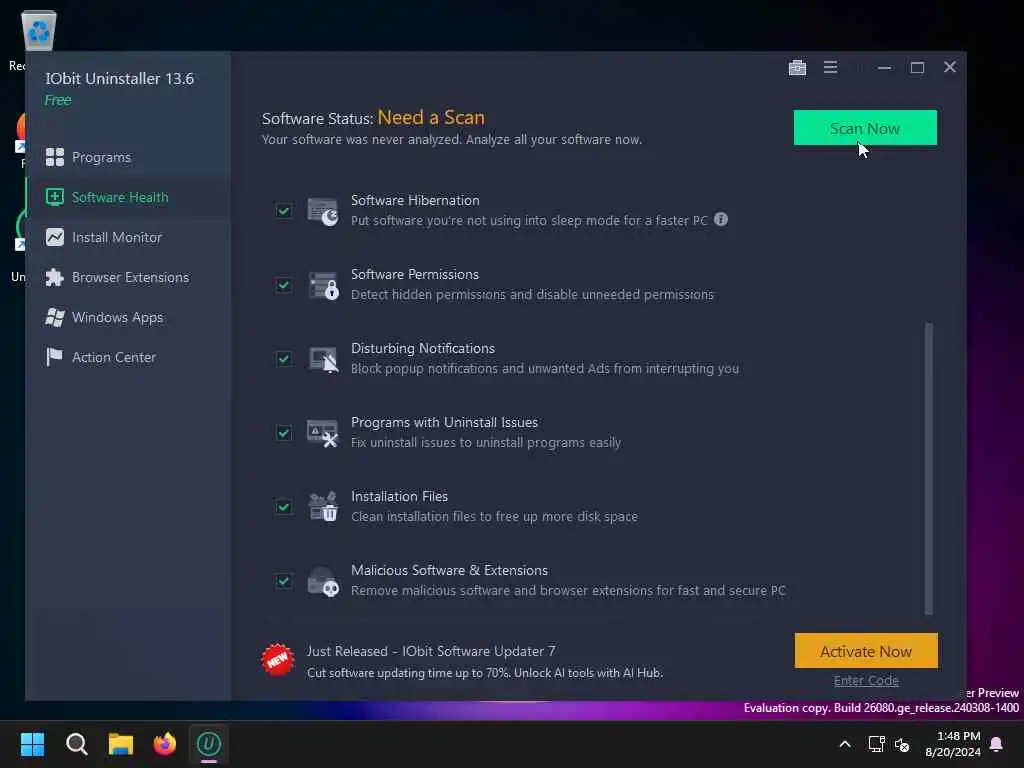Expand hidden system tray icons chevron

click(x=844, y=744)
